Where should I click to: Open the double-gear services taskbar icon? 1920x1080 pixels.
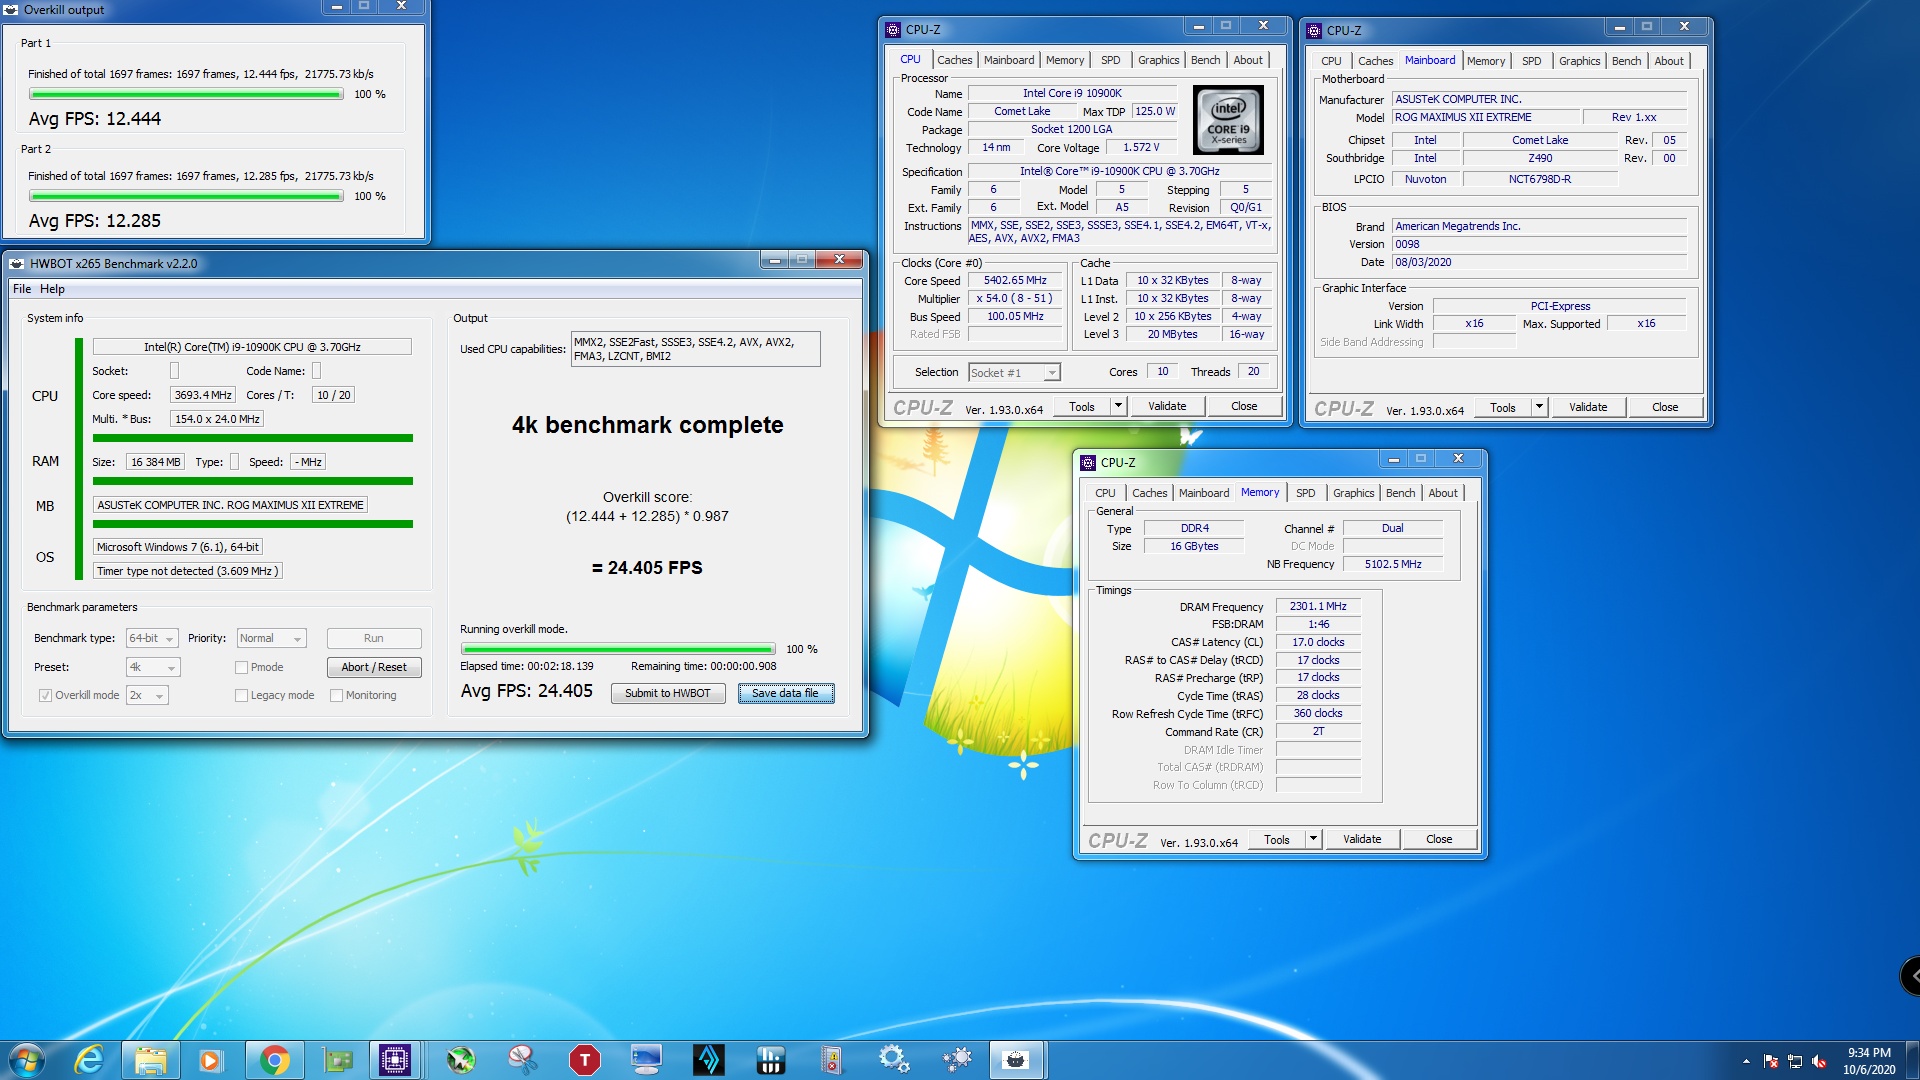point(956,1059)
